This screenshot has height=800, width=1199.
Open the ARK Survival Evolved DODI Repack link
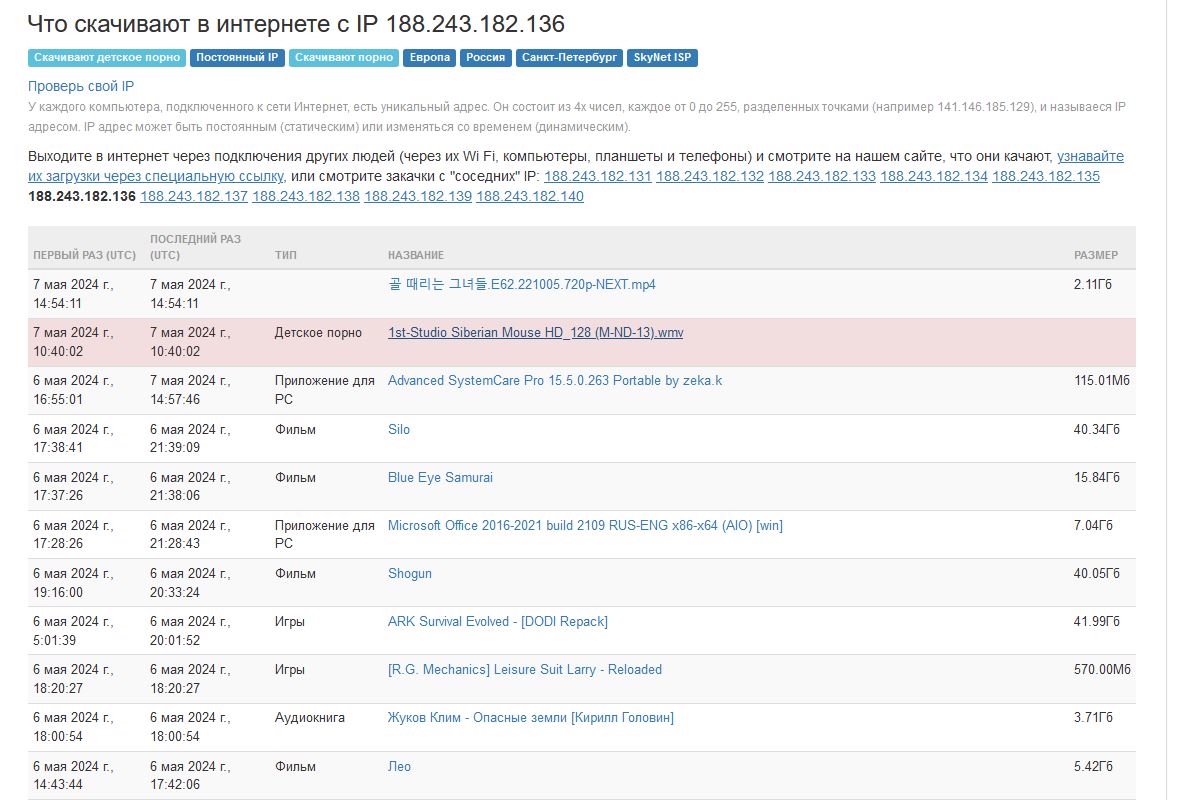497,621
